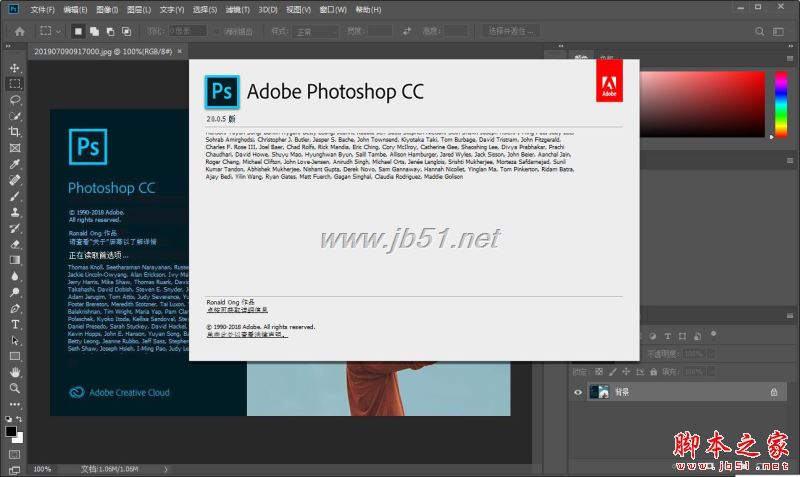This screenshot has width=800, height=477.
Task: Select the Horizontal Type tool
Action: 14,324
